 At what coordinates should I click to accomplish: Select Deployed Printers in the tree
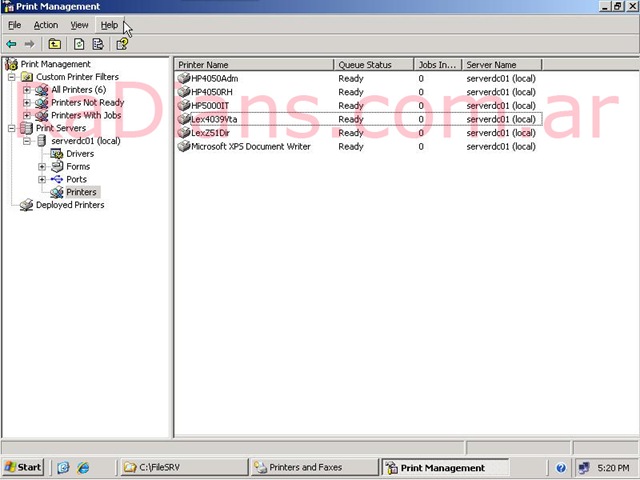[70, 205]
